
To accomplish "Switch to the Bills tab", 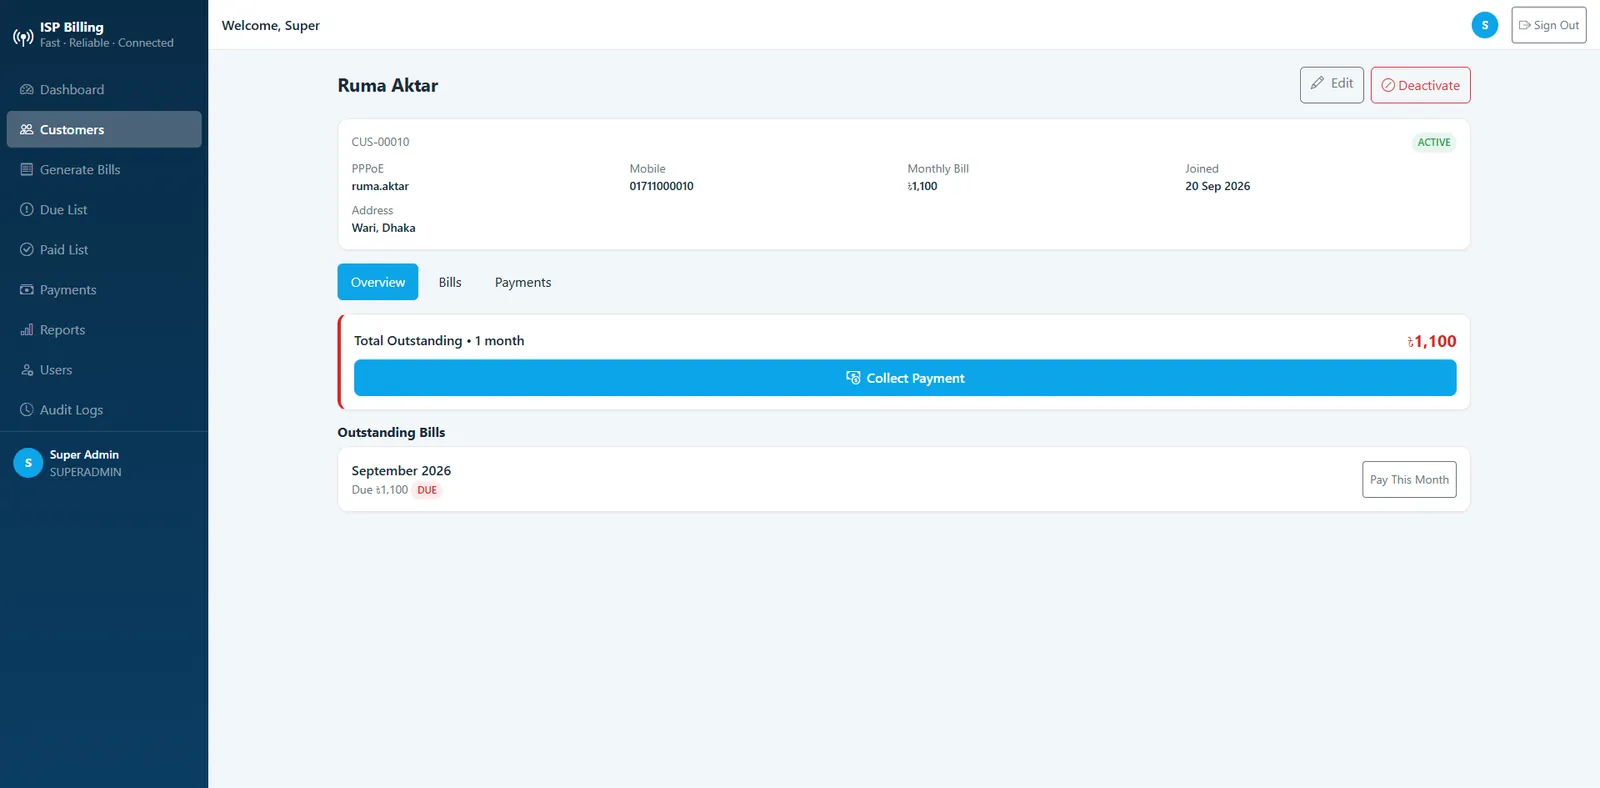I will click(450, 282).
